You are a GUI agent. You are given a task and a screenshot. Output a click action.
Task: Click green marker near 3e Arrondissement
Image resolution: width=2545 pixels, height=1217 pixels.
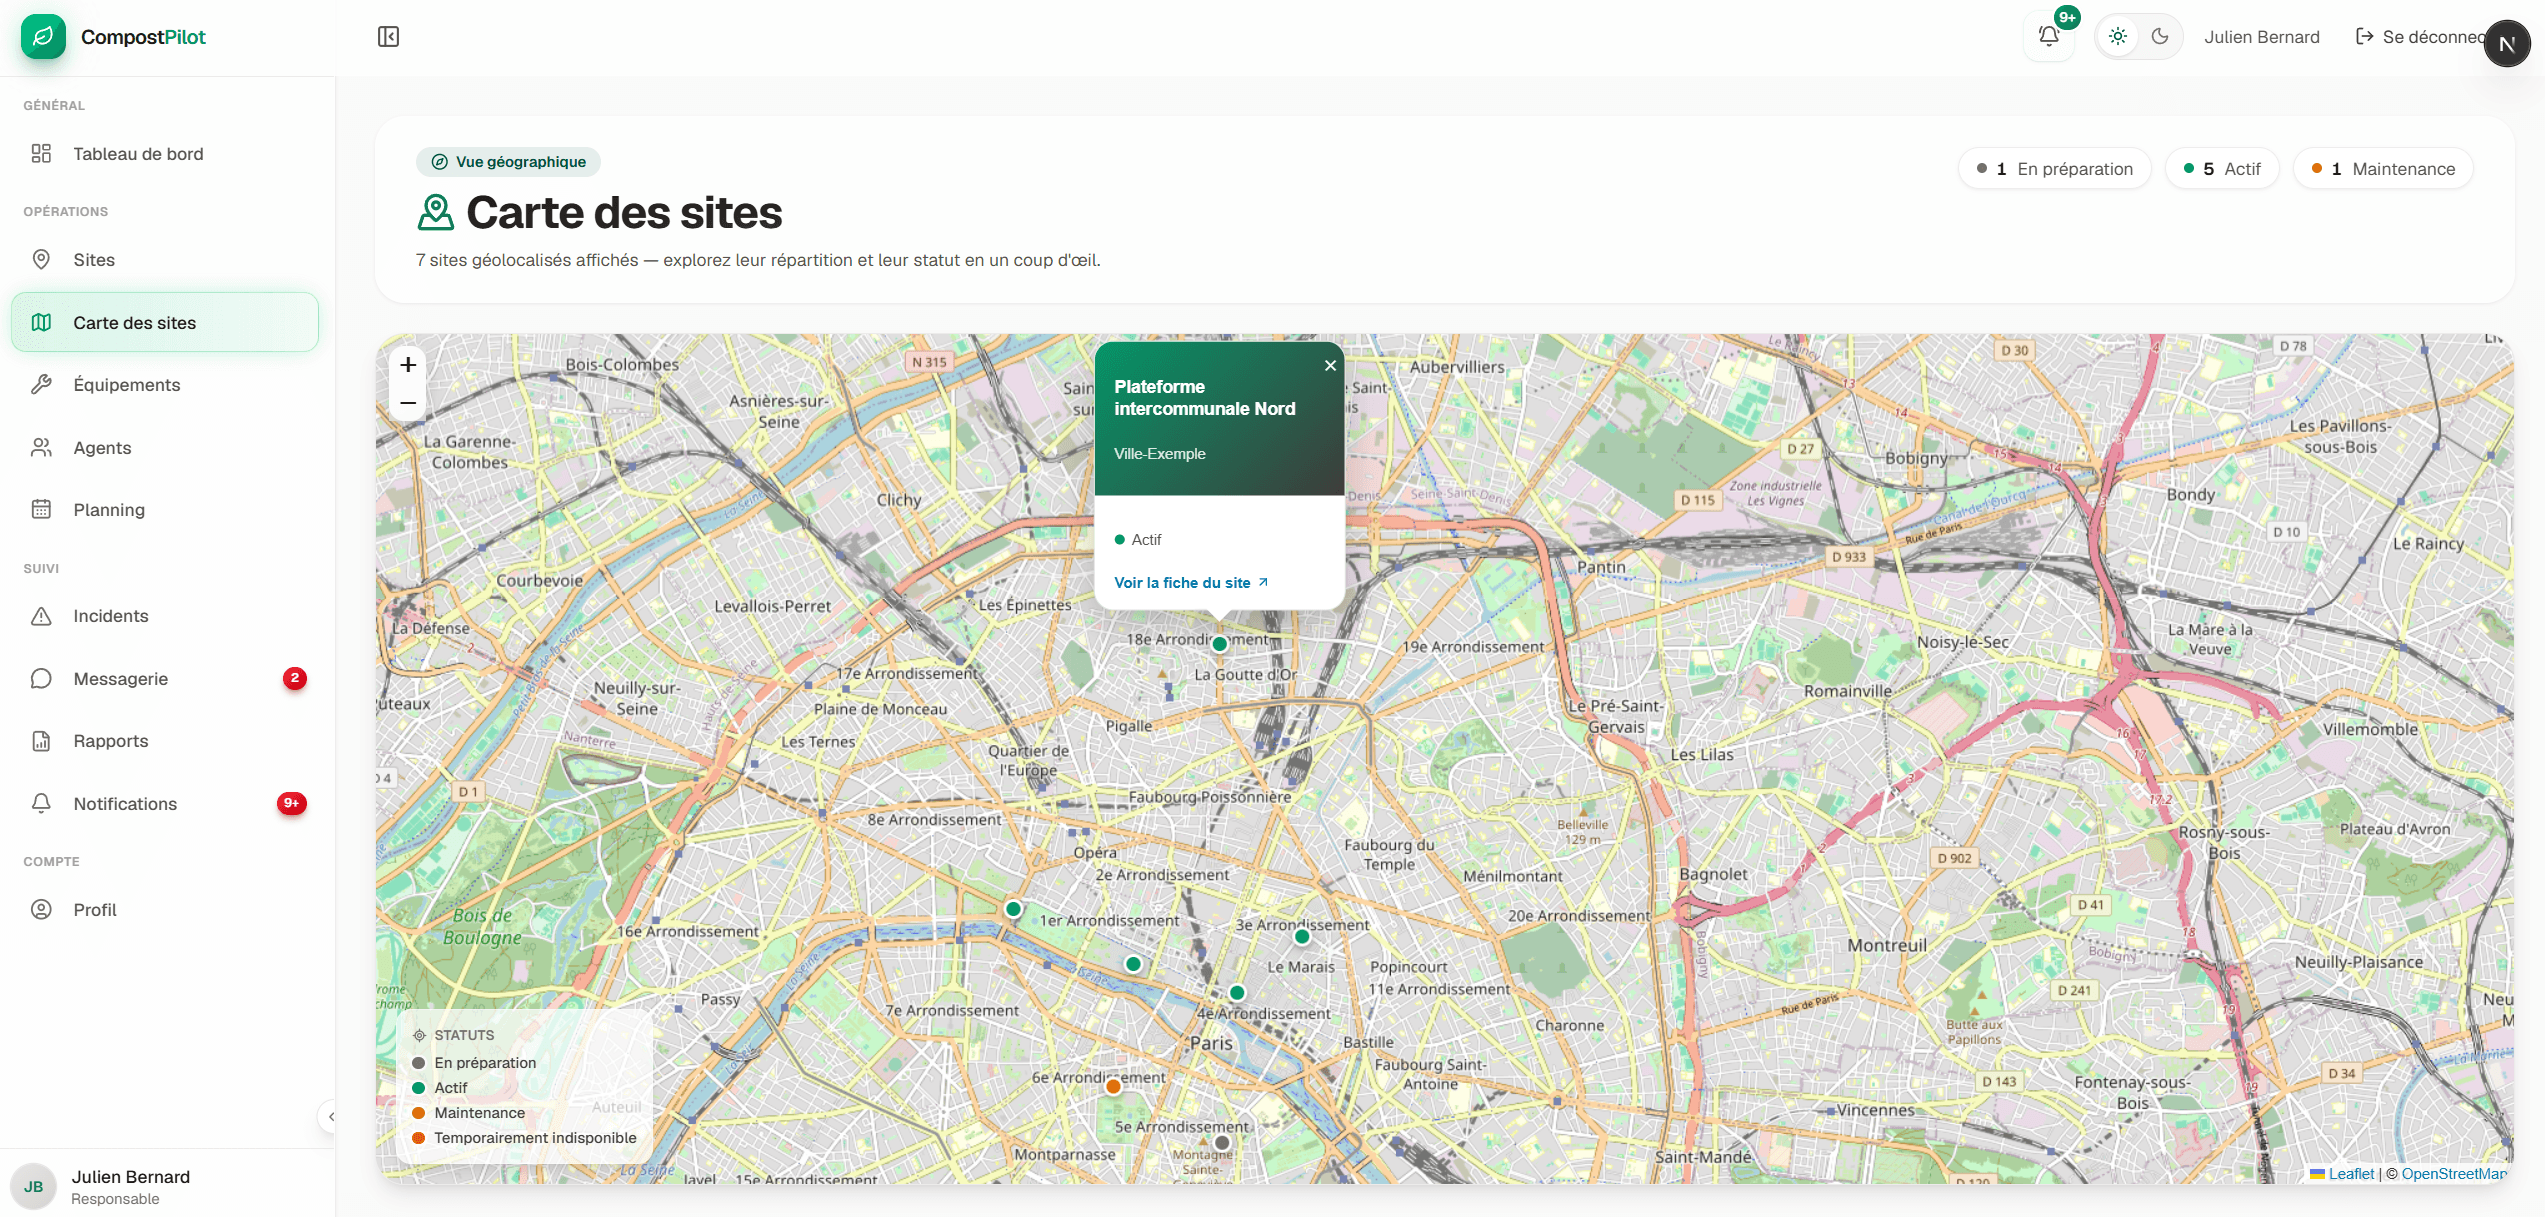pyautogui.click(x=1302, y=937)
